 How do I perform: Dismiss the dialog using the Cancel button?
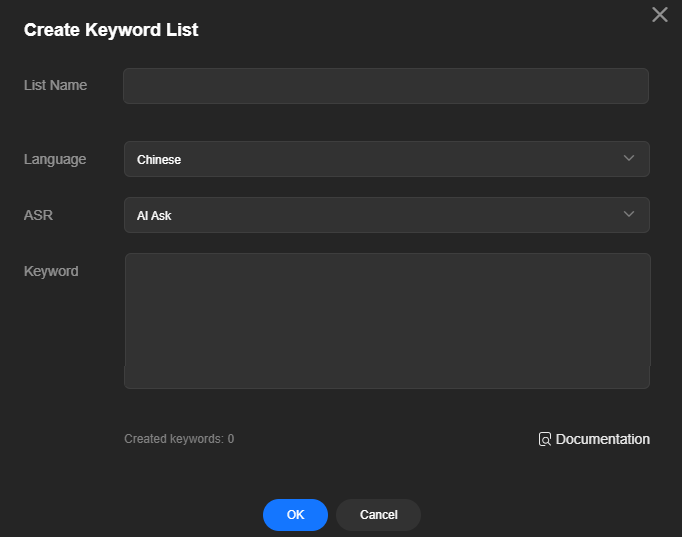(378, 515)
